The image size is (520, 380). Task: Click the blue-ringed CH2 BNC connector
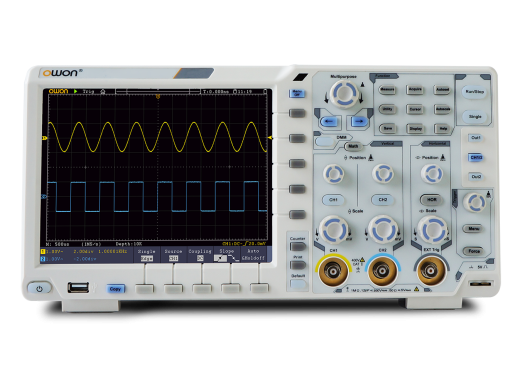click(x=383, y=272)
